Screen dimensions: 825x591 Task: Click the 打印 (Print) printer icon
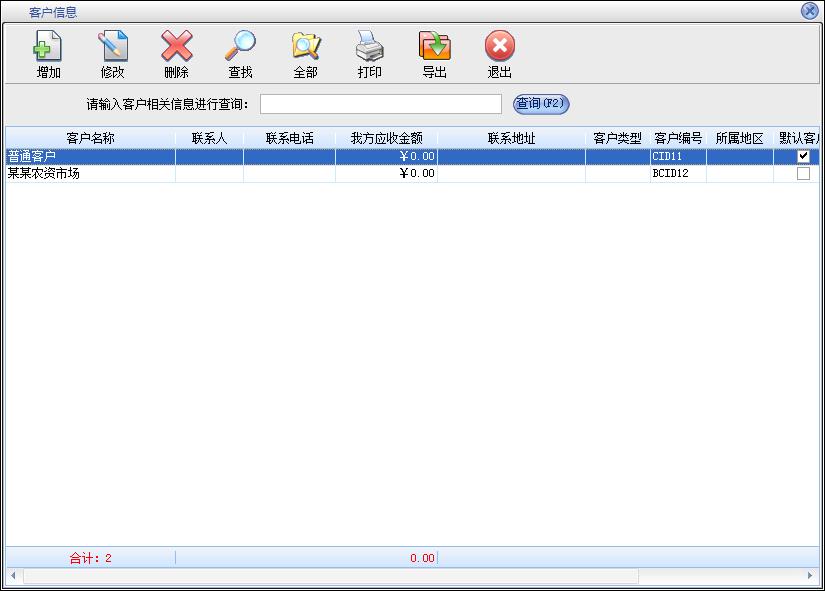pos(369,47)
